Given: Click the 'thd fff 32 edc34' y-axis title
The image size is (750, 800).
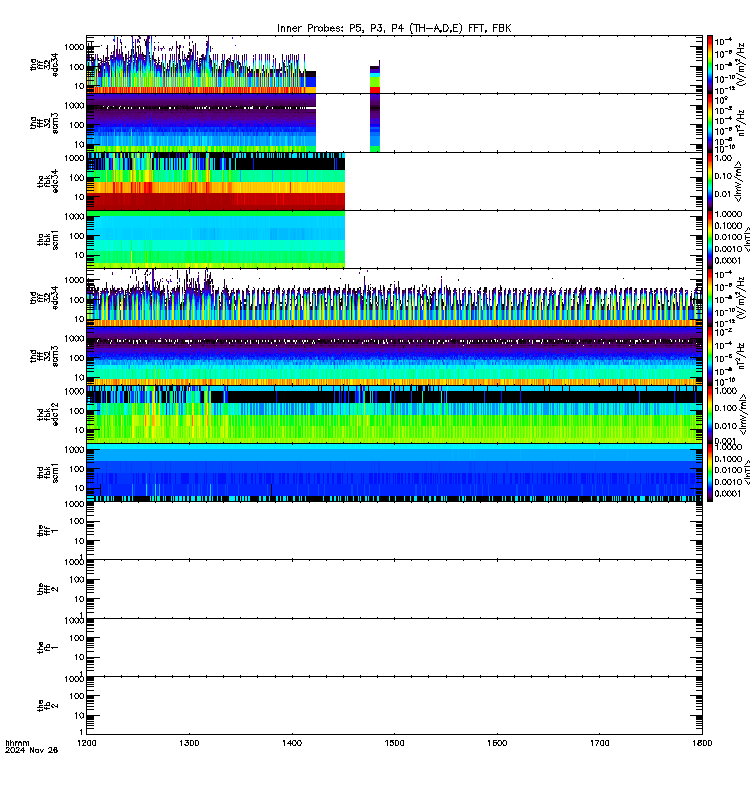Looking at the screenshot, I should click(44, 298).
